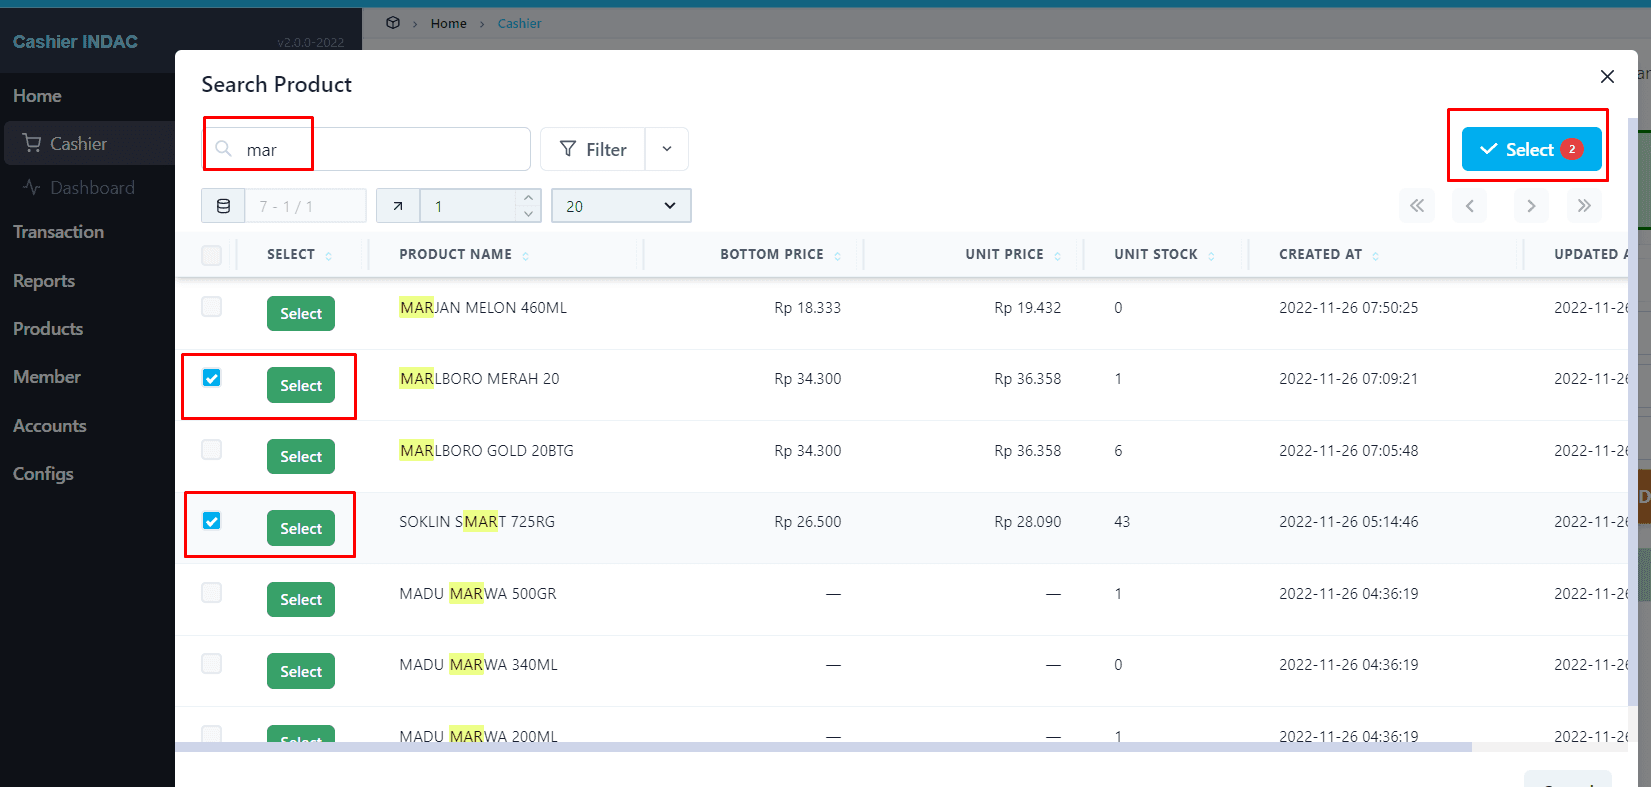
Task: Click created date 2022-11-26 05:14:46
Action: point(1348,522)
